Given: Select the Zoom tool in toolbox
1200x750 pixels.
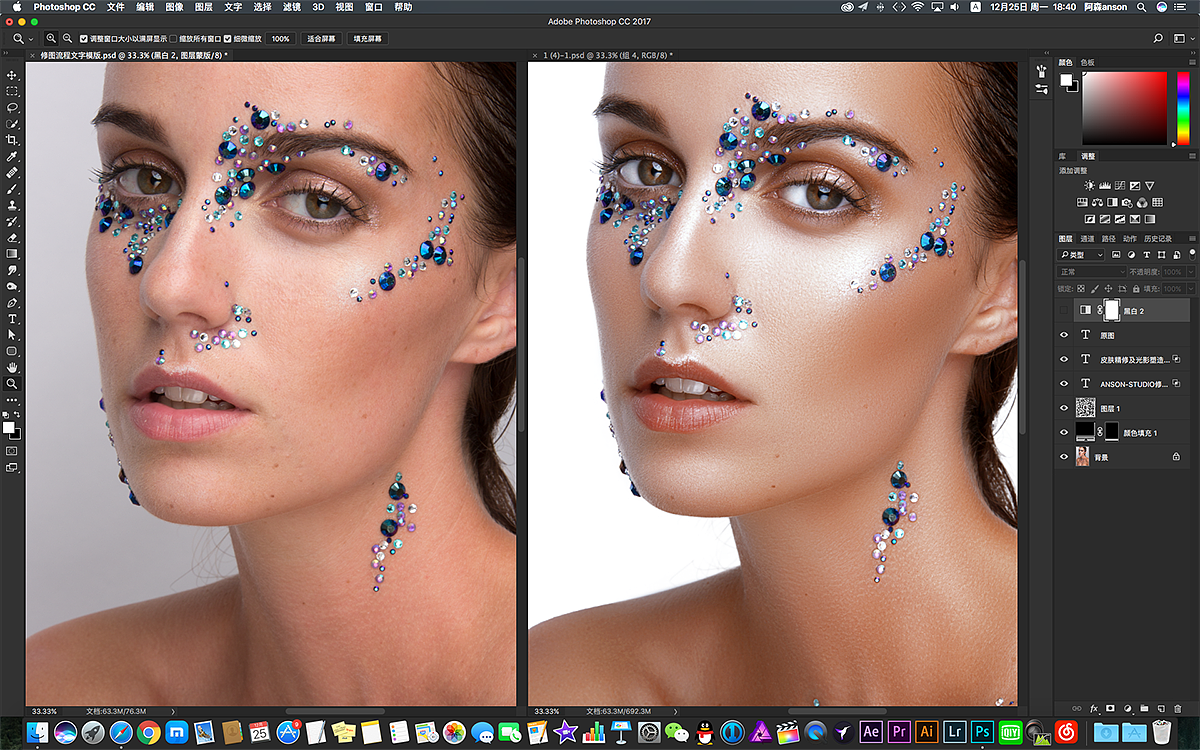Looking at the screenshot, I should click(12, 384).
